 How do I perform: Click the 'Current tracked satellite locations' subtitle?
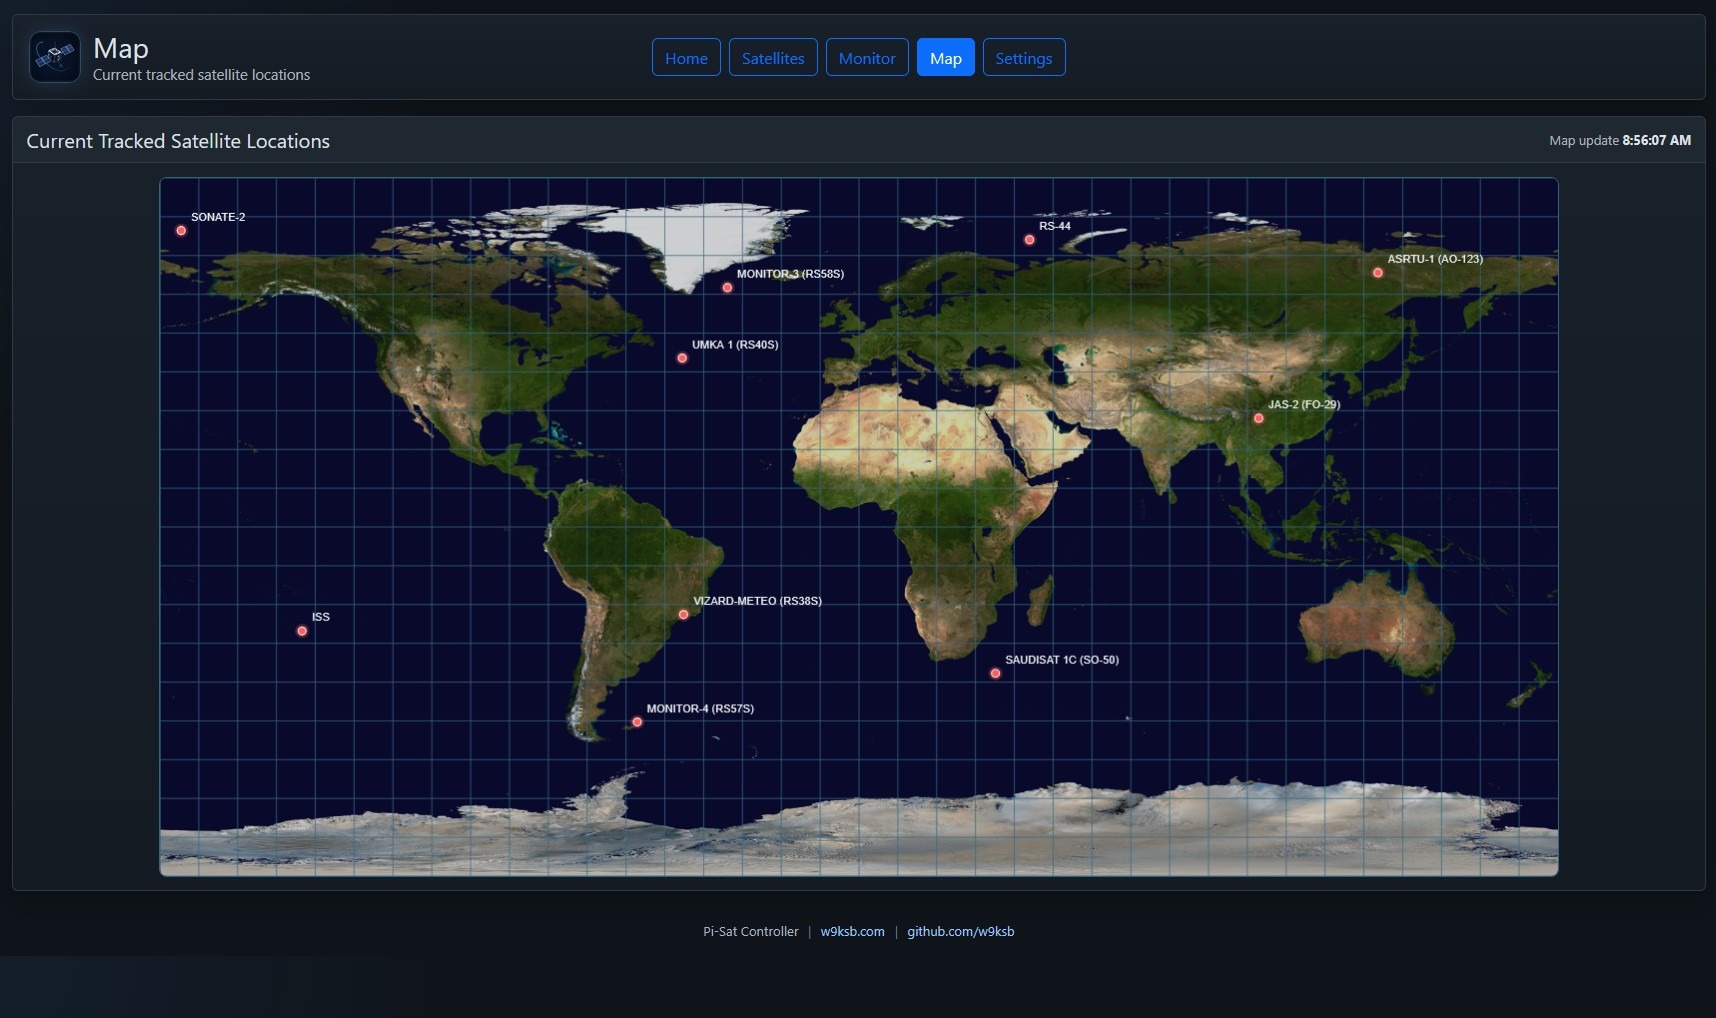pyautogui.click(x=201, y=75)
